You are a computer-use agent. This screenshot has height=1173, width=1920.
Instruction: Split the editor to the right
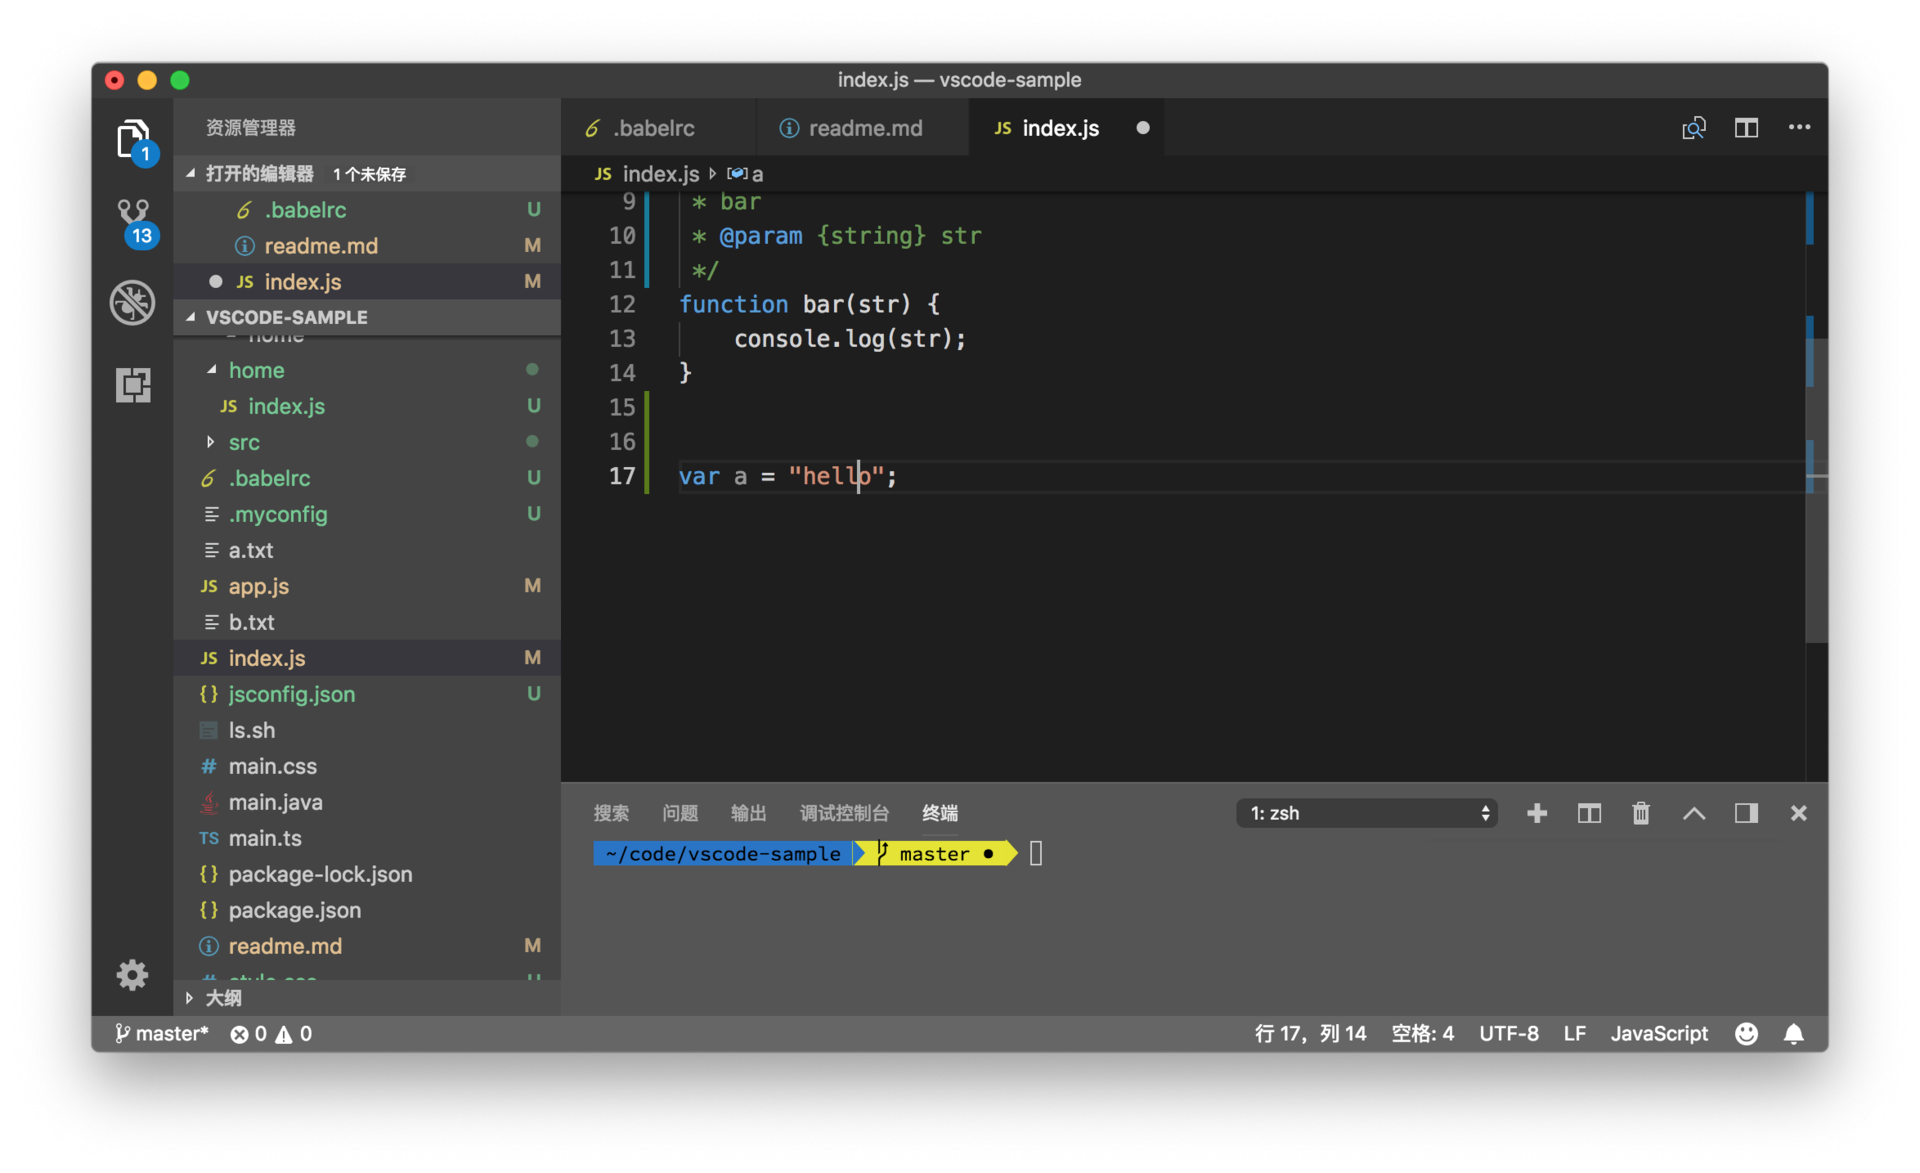pos(1746,128)
